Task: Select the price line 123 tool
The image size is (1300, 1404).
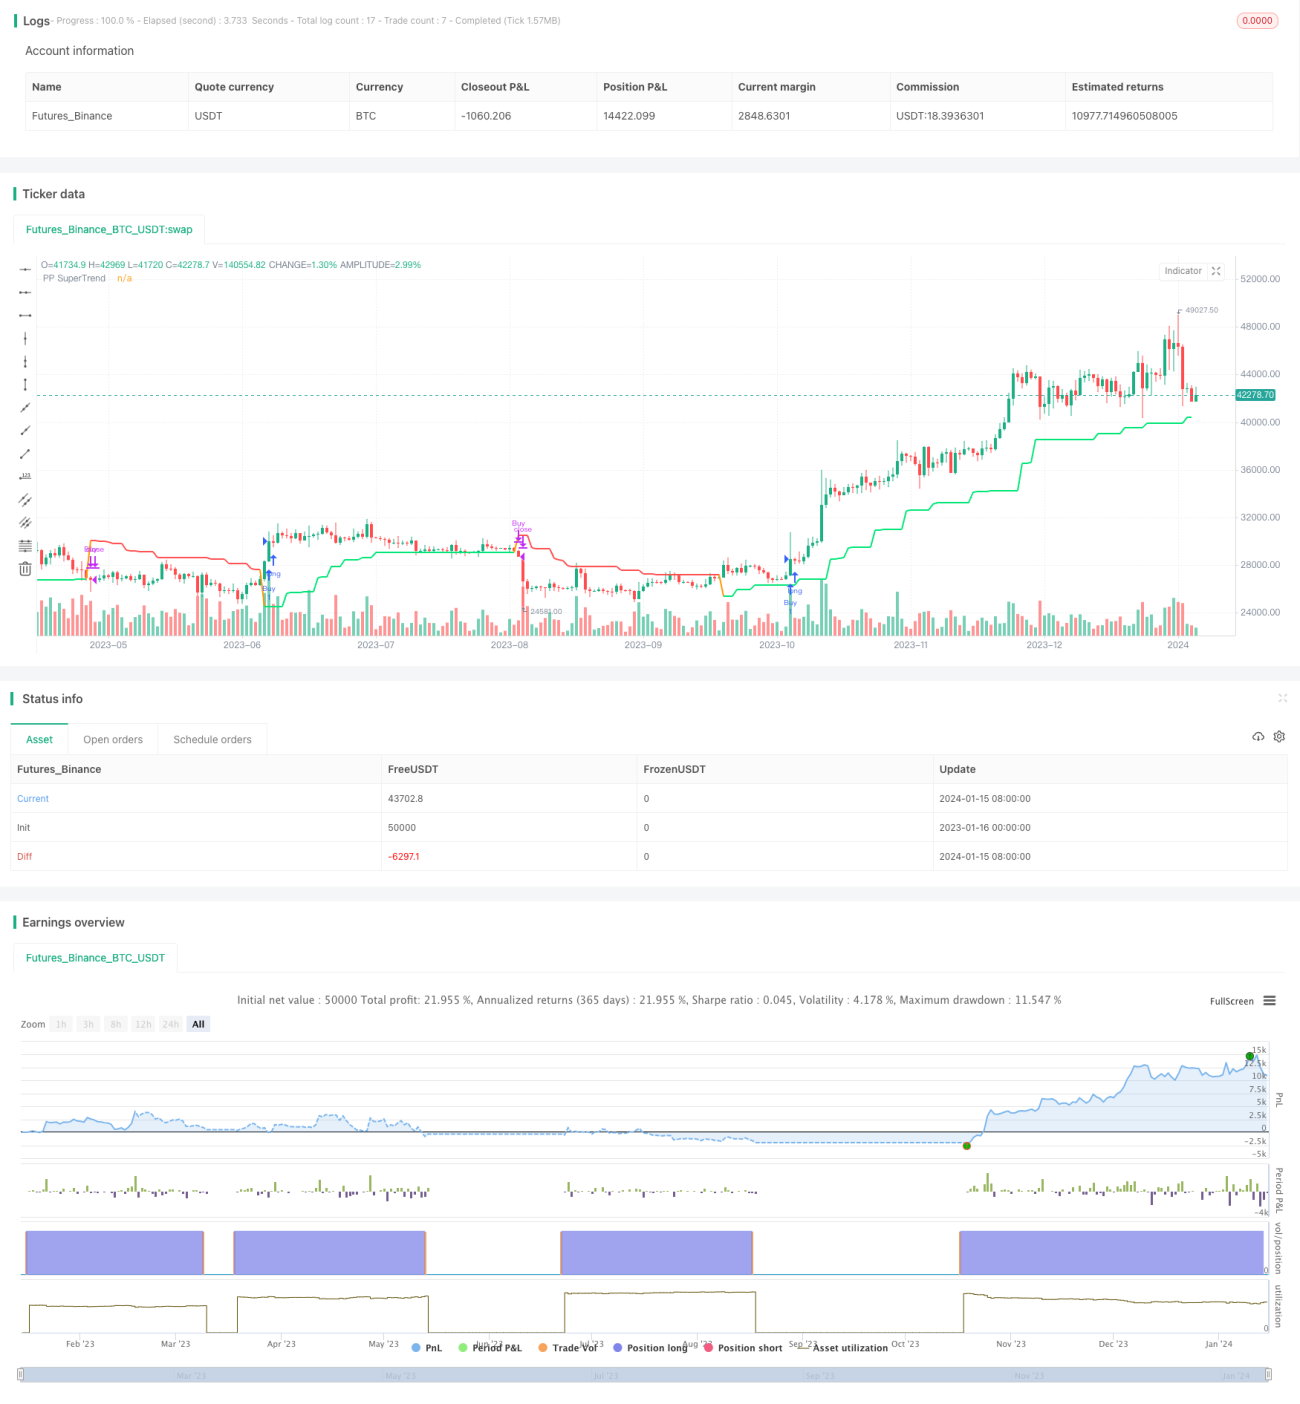Action: pos(25,476)
